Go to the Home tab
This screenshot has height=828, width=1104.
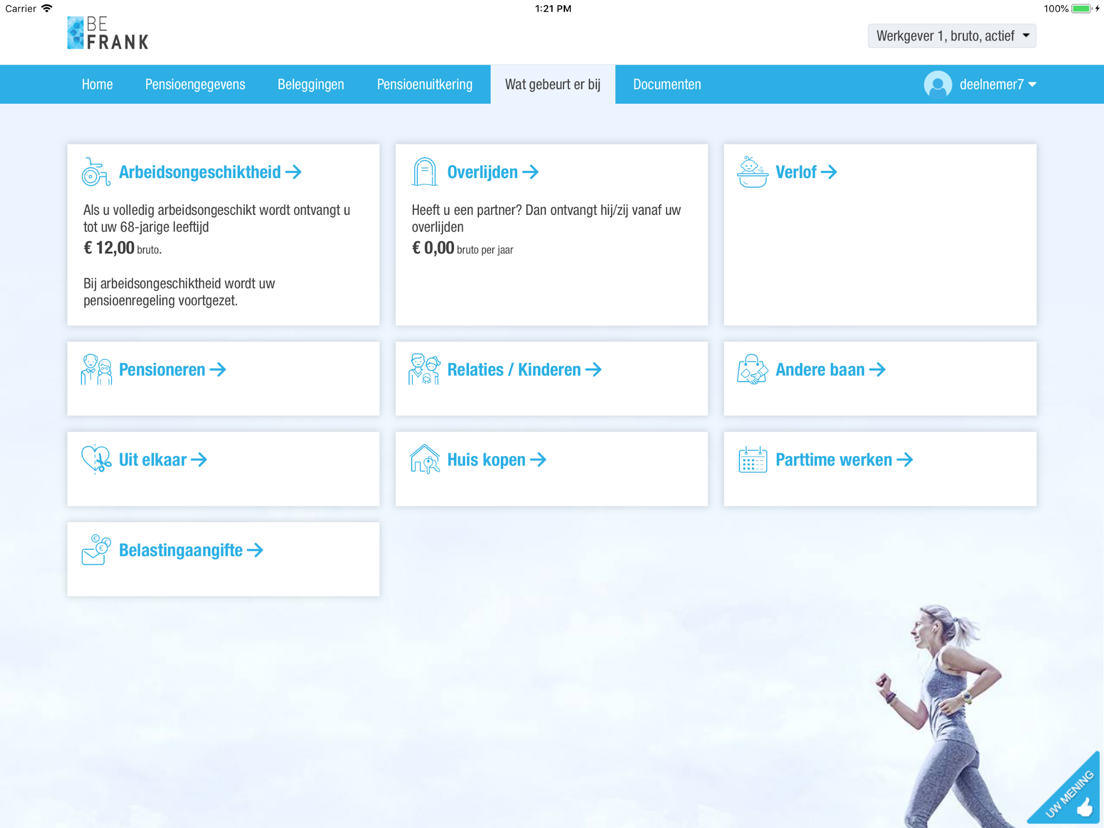(97, 84)
